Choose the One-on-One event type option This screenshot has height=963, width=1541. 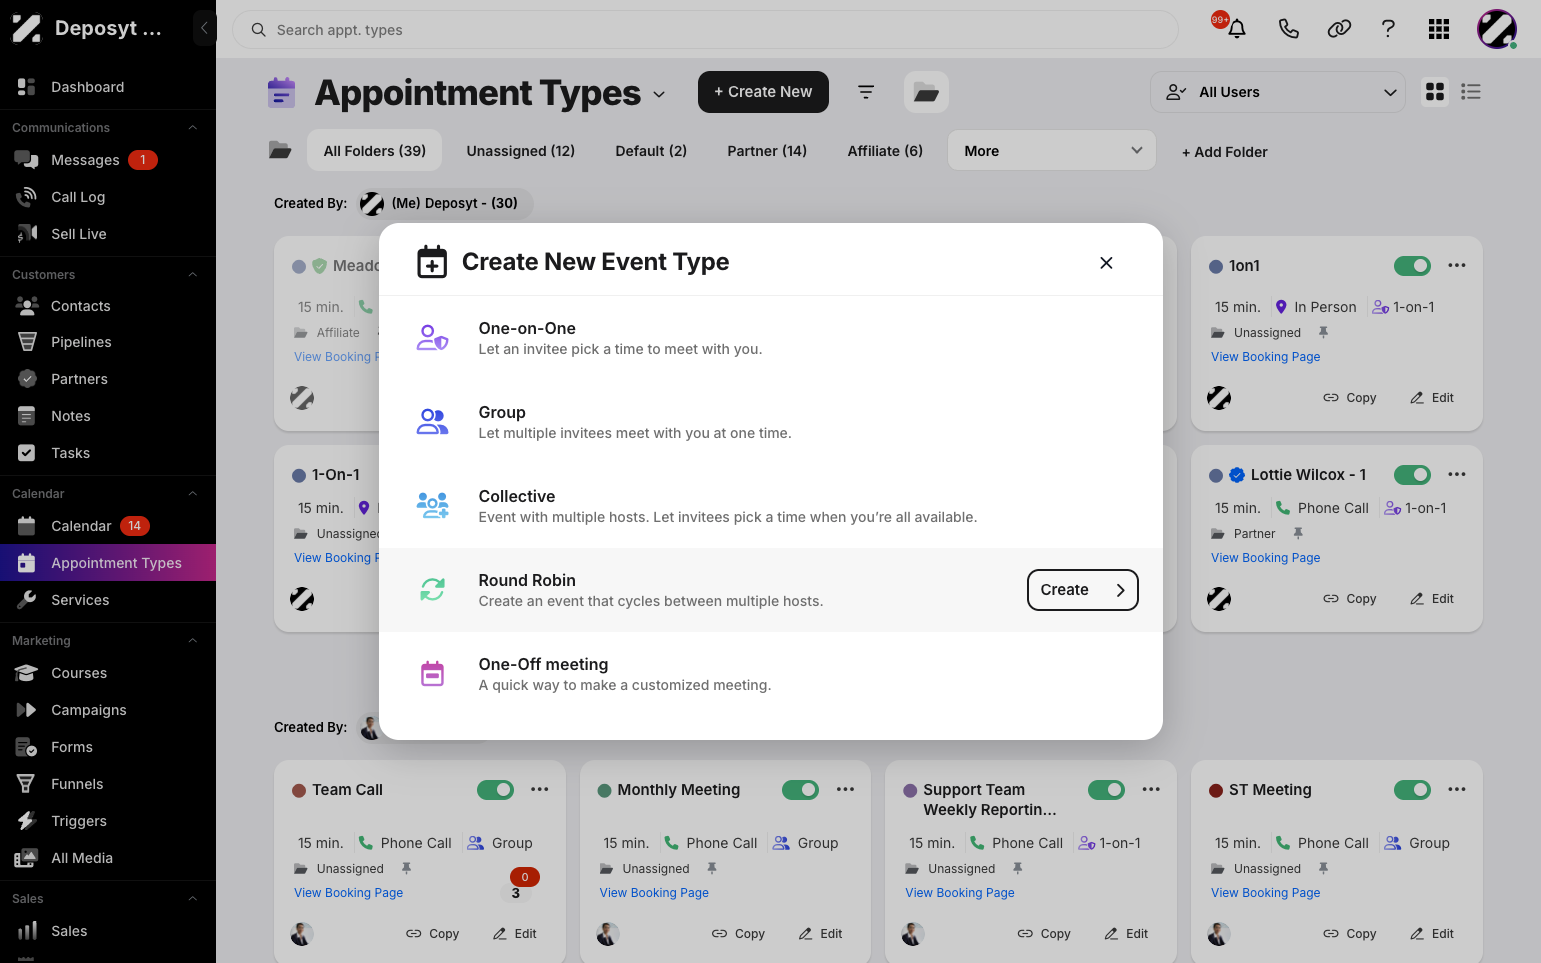pyautogui.click(x=771, y=338)
